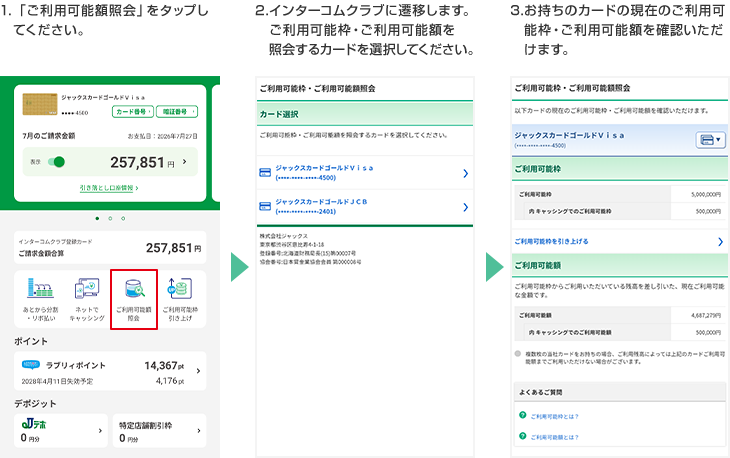
Task: Toggle the 表示 amount switch
Action: (x=56, y=162)
